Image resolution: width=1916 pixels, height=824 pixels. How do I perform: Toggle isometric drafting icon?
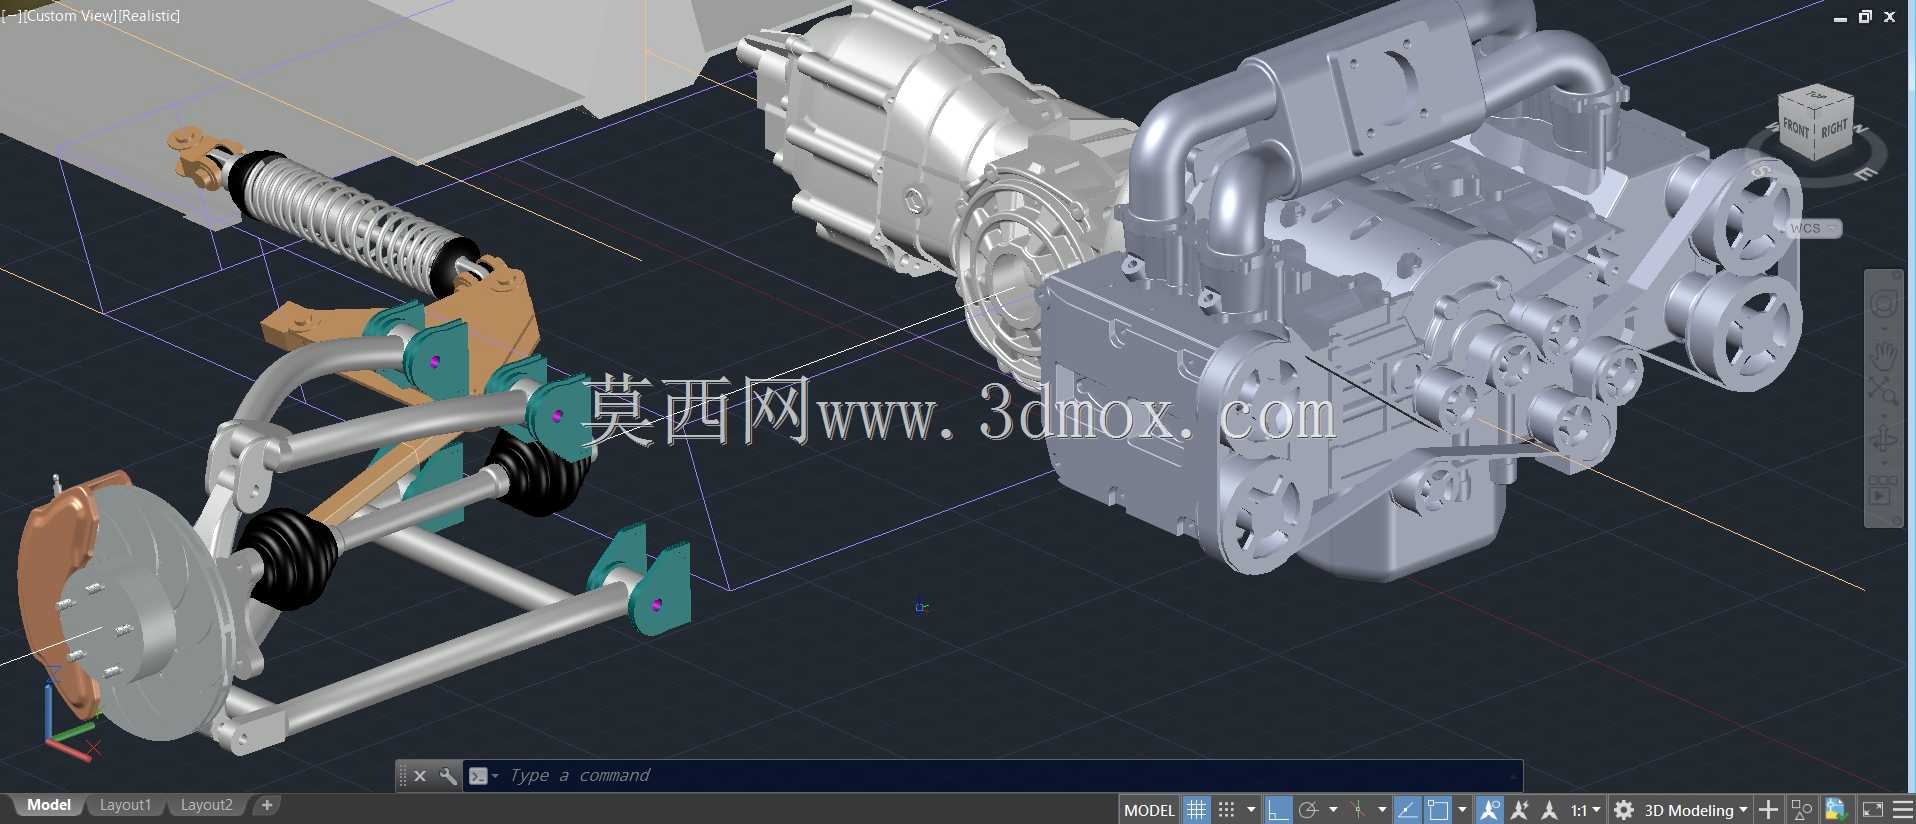(x=1358, y=810)
